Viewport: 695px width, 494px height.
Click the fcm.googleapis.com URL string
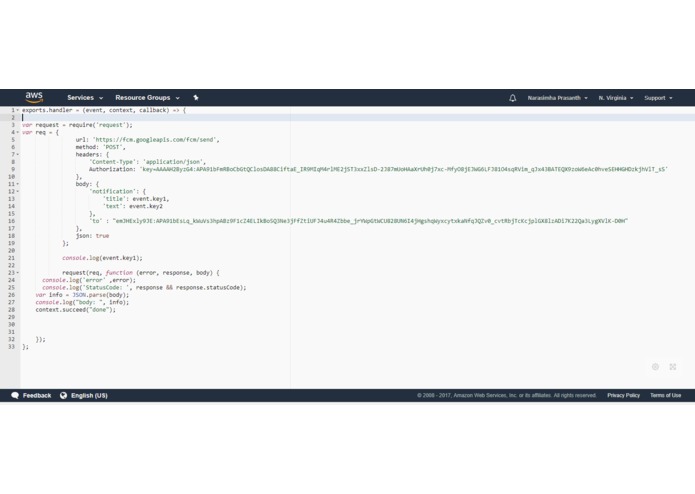point(154,140)
